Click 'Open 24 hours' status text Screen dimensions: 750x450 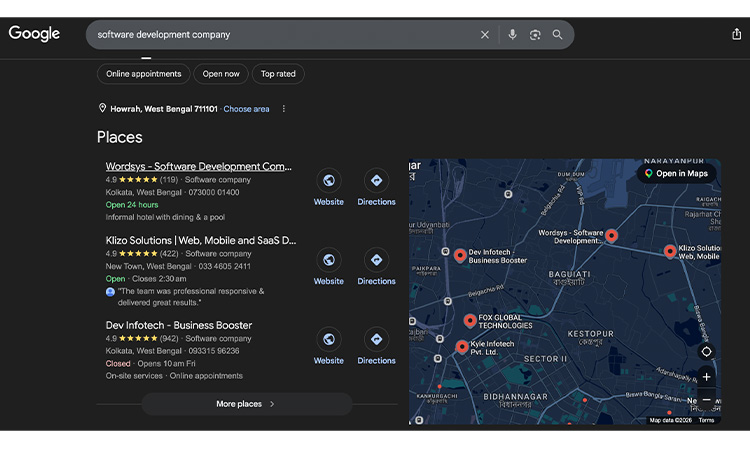132,205
